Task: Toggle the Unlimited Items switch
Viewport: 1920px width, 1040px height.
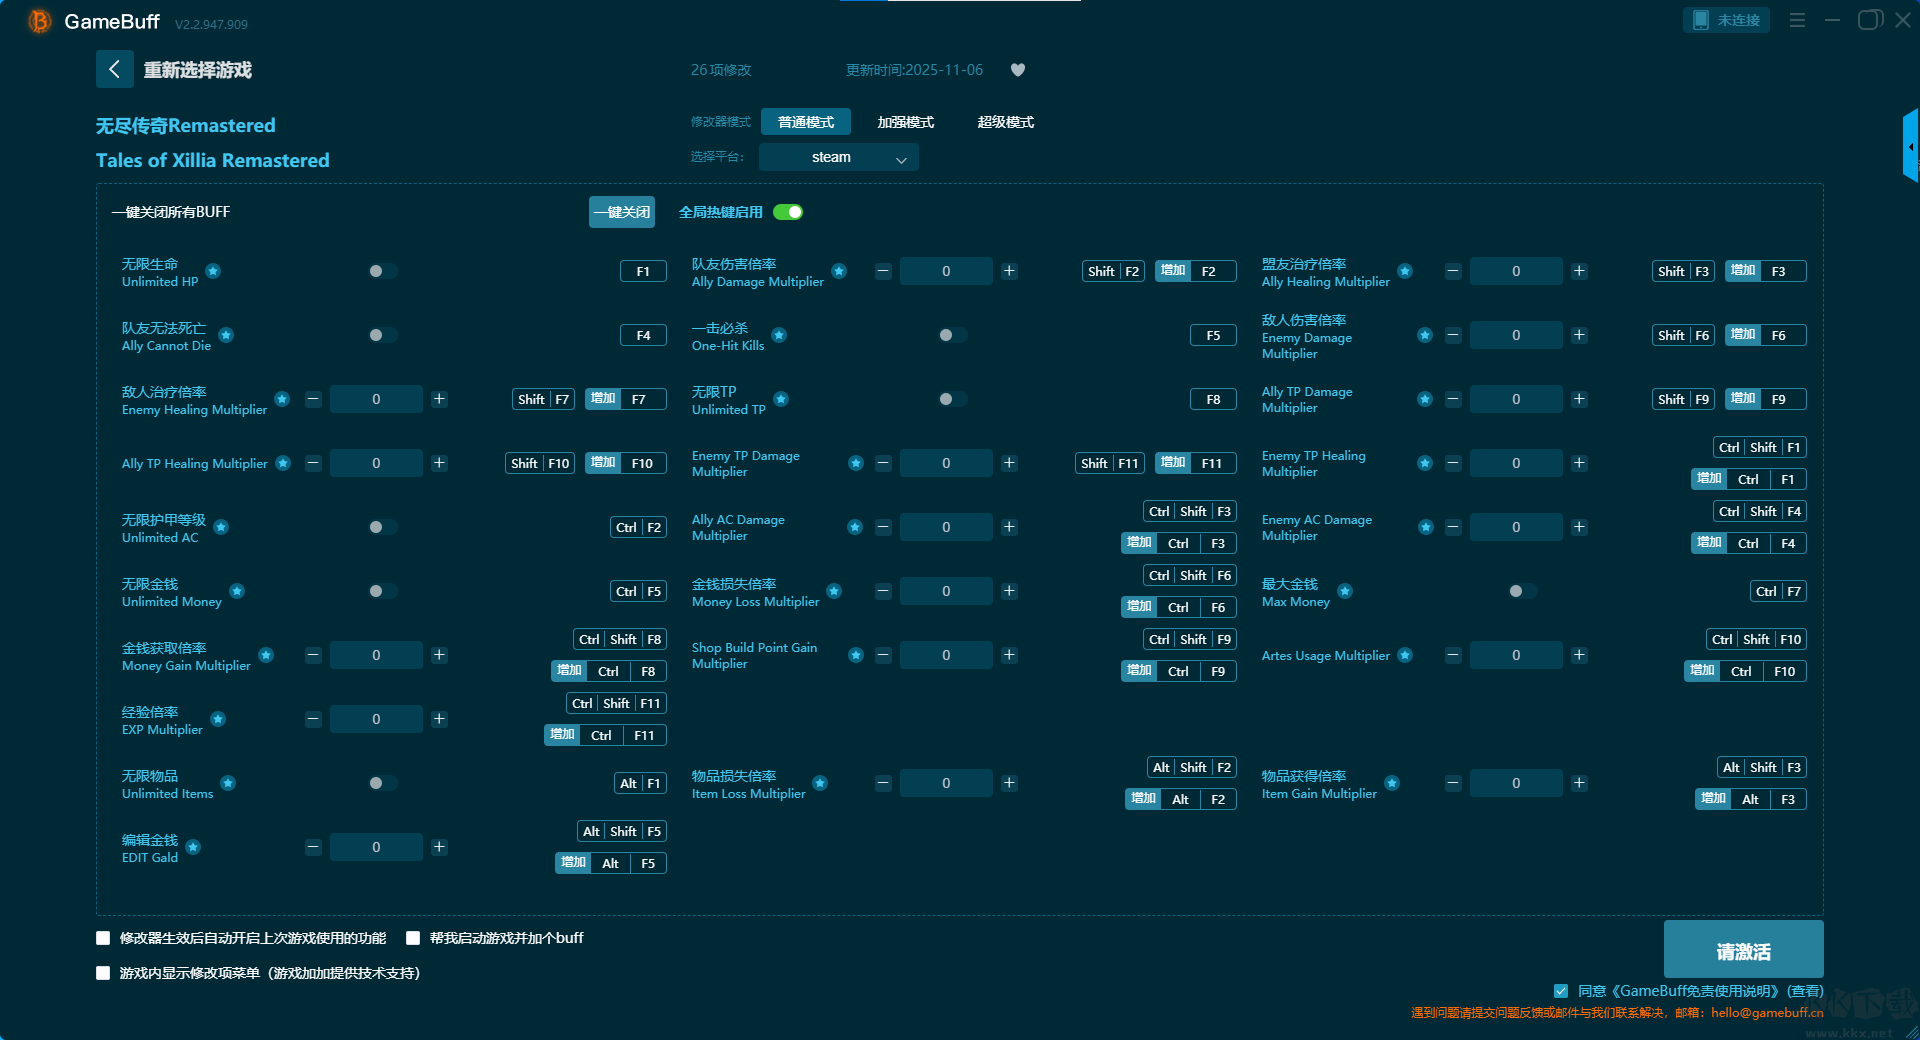Action: tap(382, 783)
